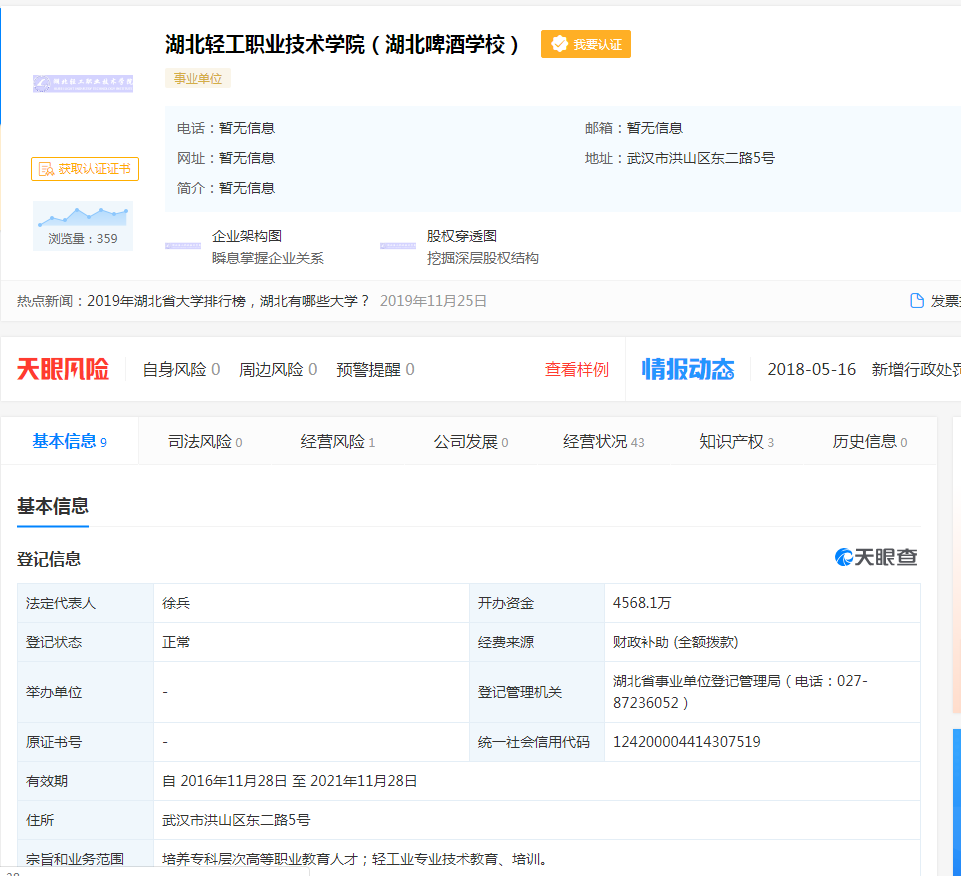The image size is (961, 876).
Task: Click the school logo thumbnail
Action: pyautogui.click(x=83, y=83)
